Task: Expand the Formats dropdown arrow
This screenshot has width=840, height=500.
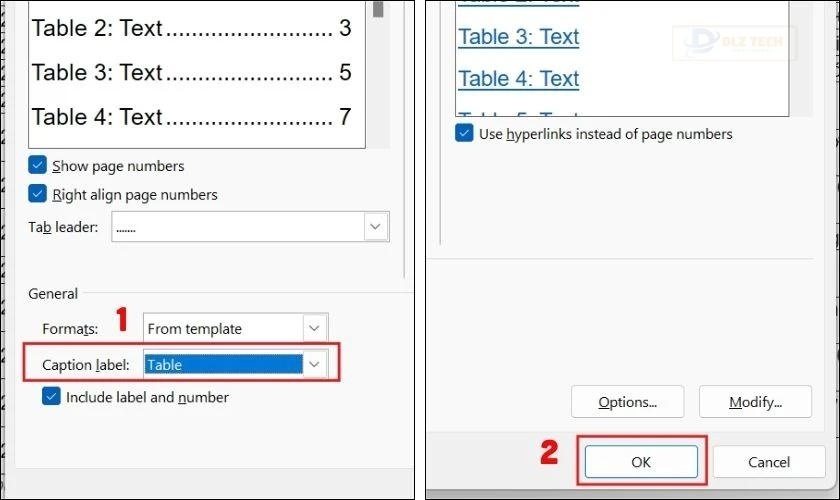Action: (314, 328)
